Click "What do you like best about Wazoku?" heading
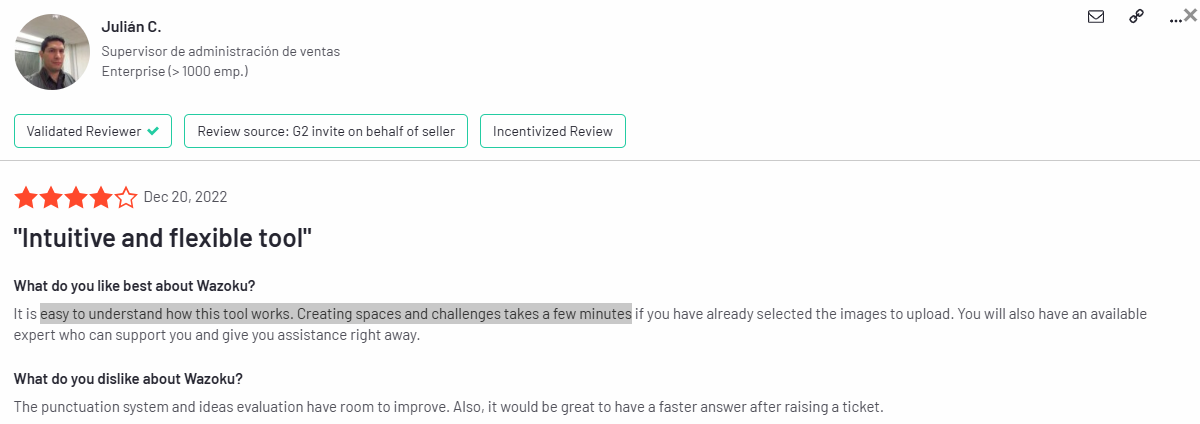 pos(141,286)
